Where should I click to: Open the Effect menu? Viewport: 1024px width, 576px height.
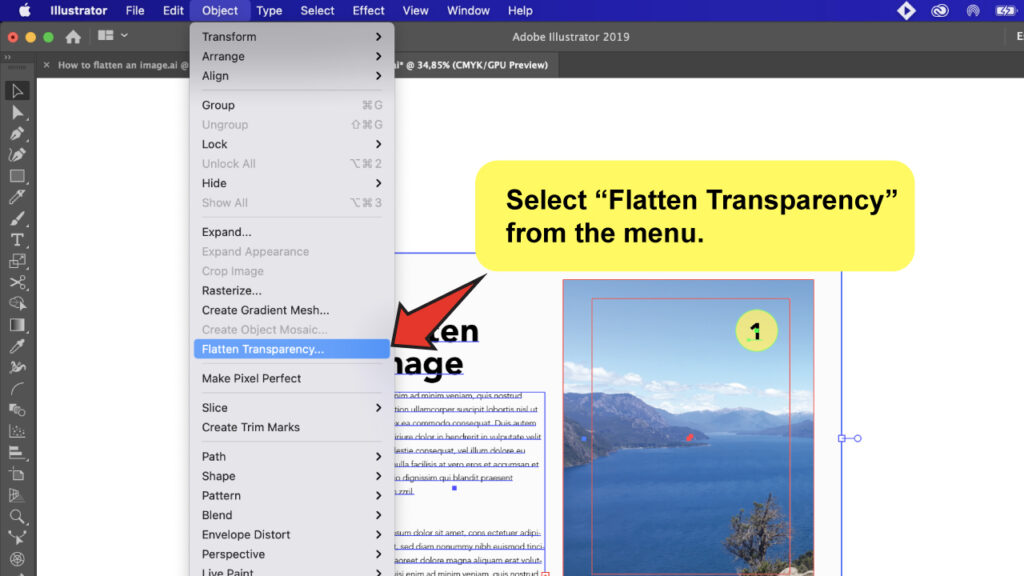(368, 10)
